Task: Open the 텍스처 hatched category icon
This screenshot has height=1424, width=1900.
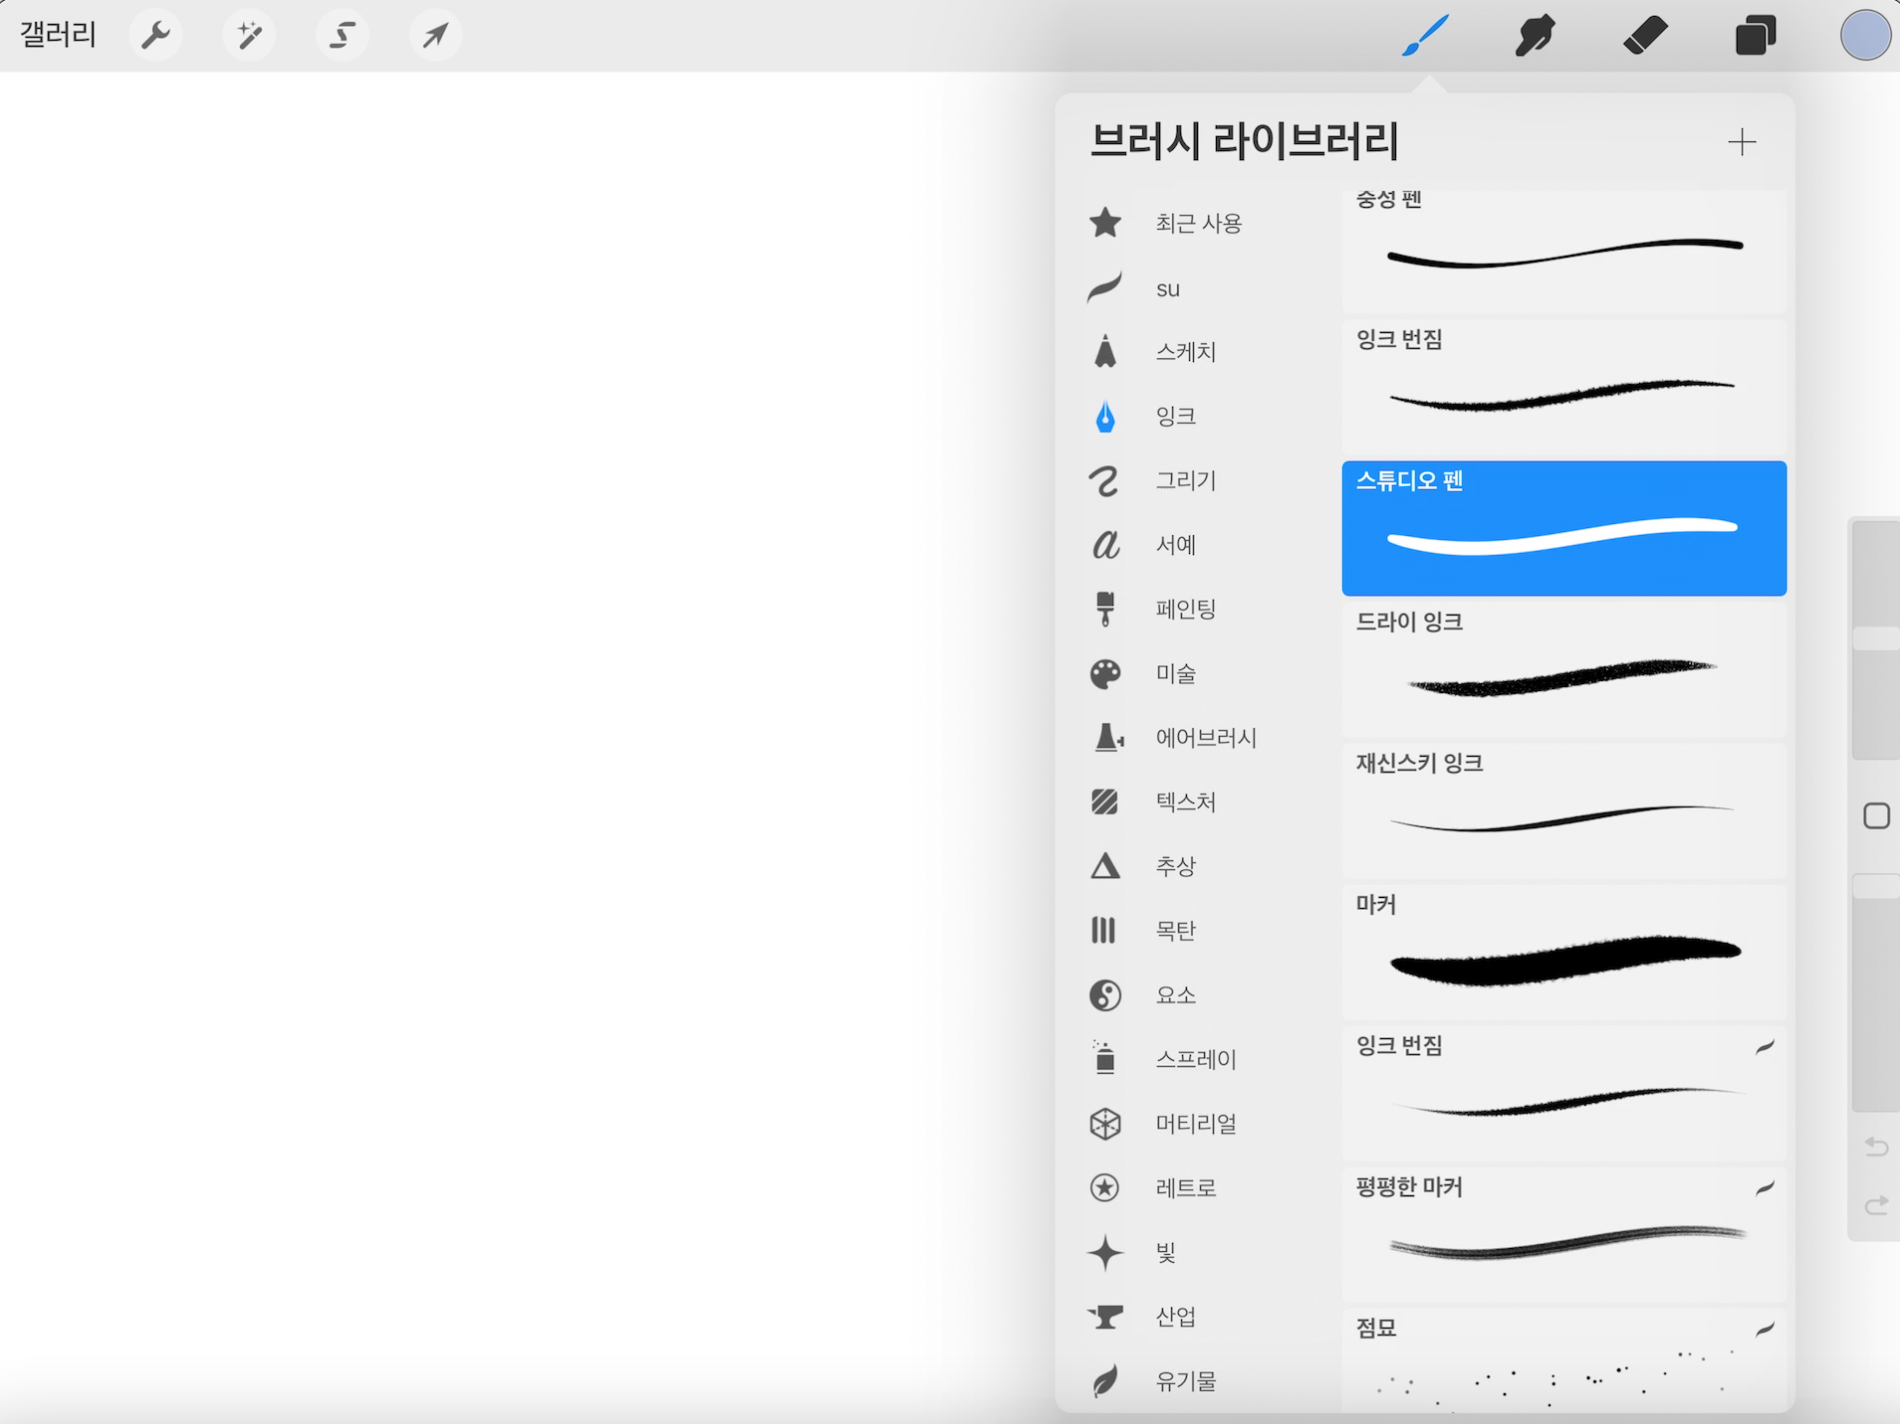Action: [x=1105, y=802]
